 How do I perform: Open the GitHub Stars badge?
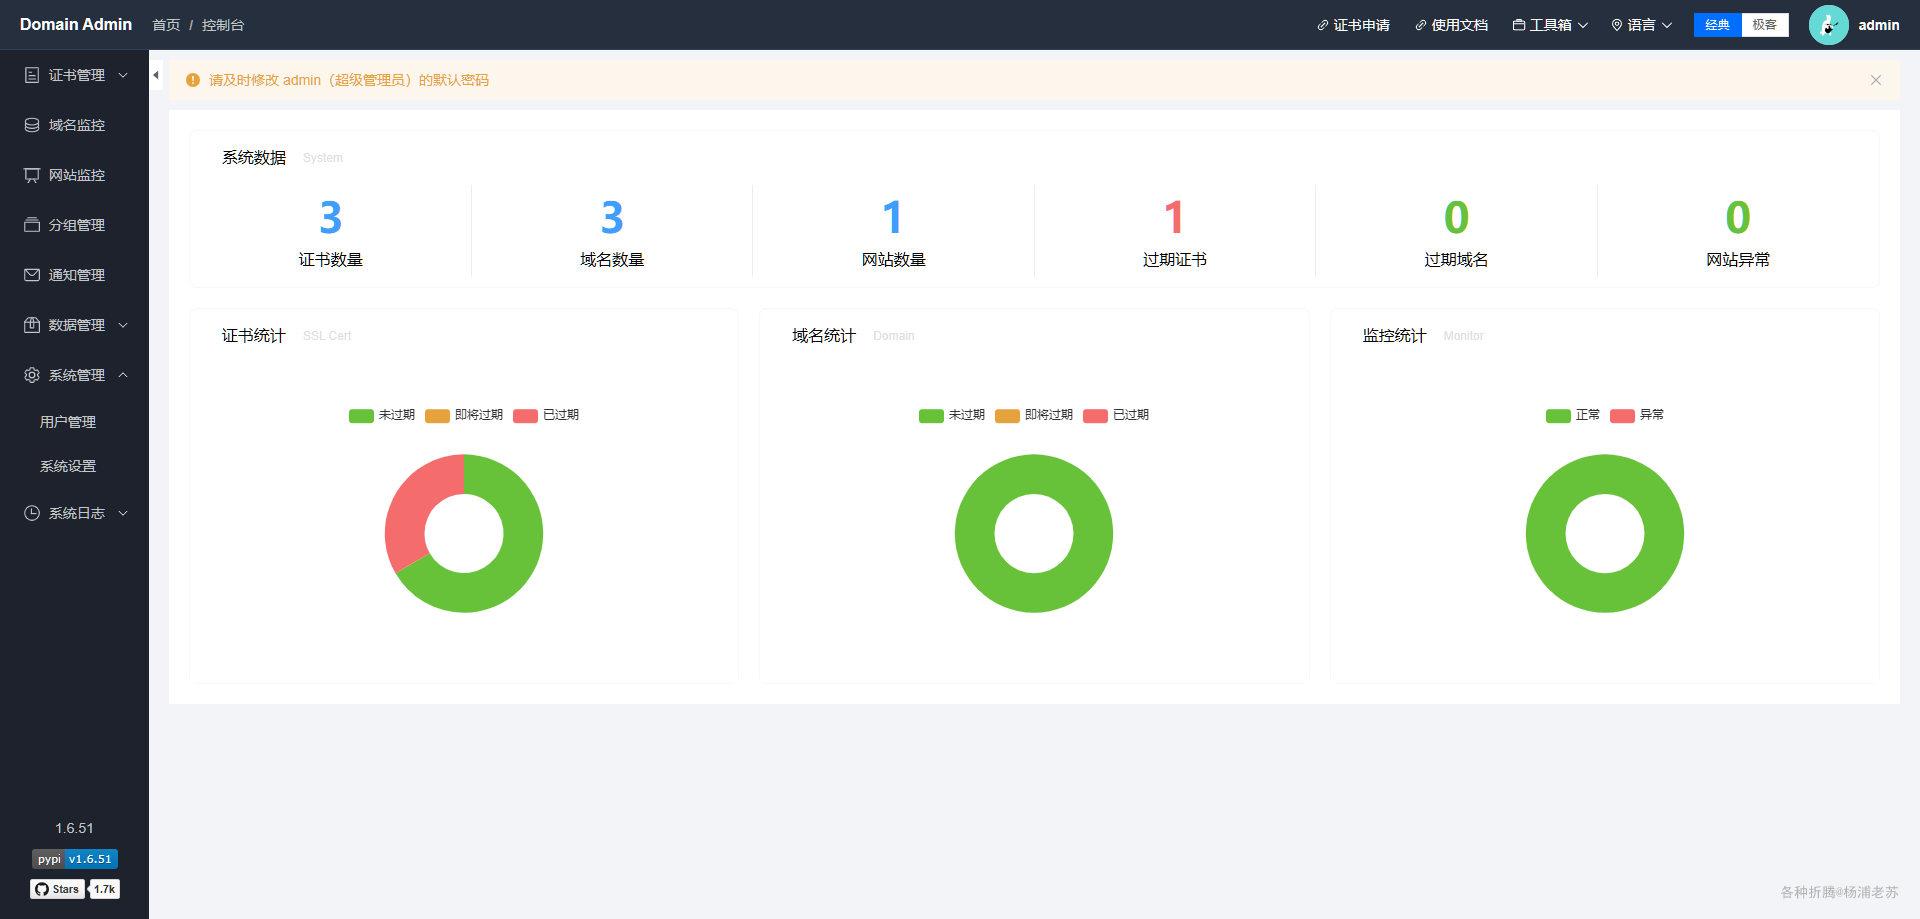[75, 889]
